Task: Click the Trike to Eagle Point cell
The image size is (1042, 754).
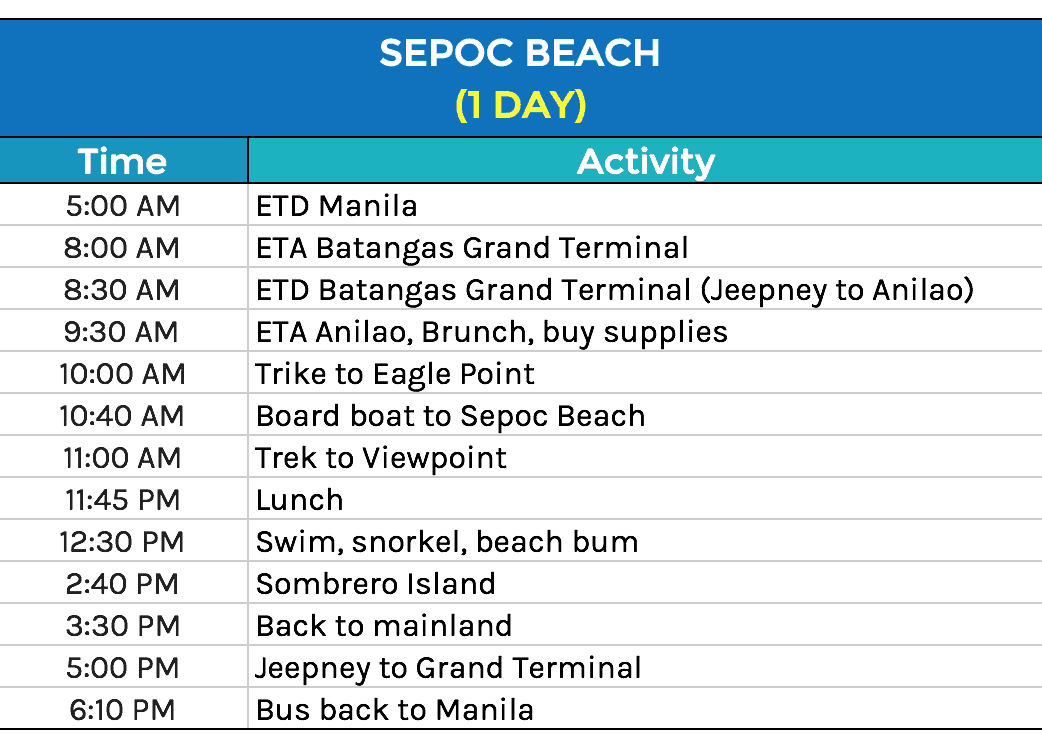Action: pos(395,374)
